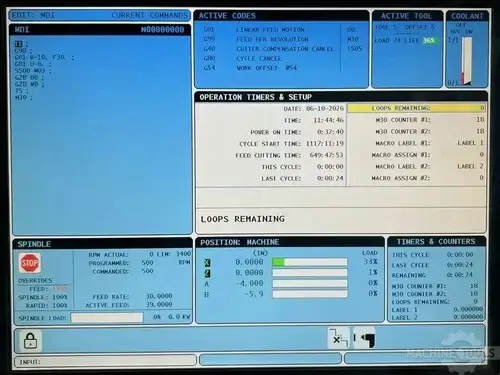500x375 pixels.
Task: Click the Spindle Load bar
Action: click(x=107, y=317)
